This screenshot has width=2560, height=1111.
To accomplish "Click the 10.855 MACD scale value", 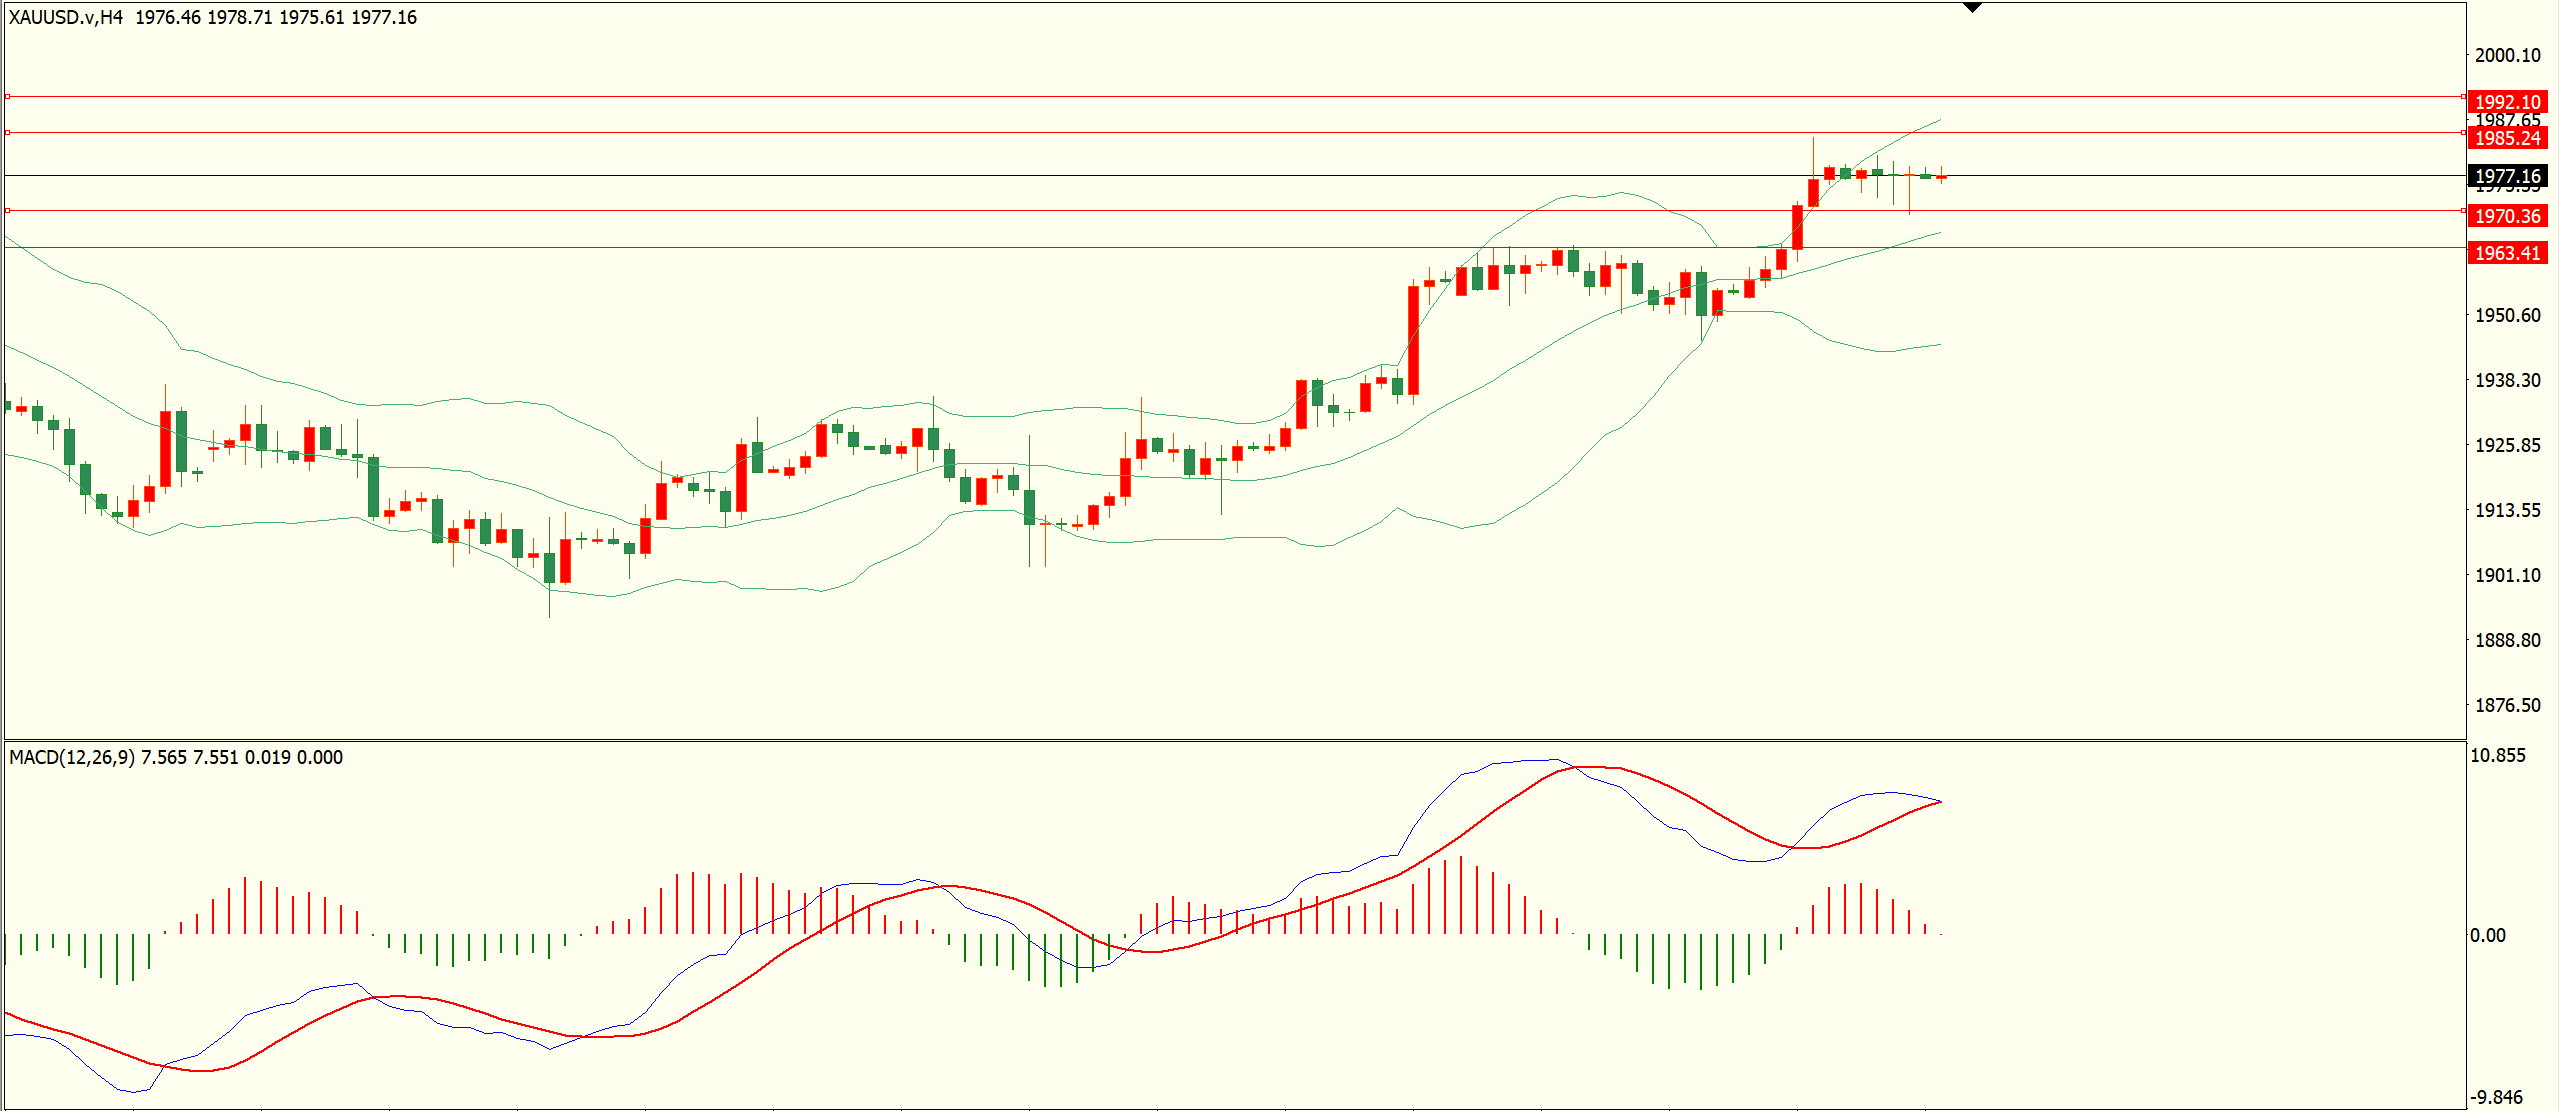I will [x=2498, y=755].
